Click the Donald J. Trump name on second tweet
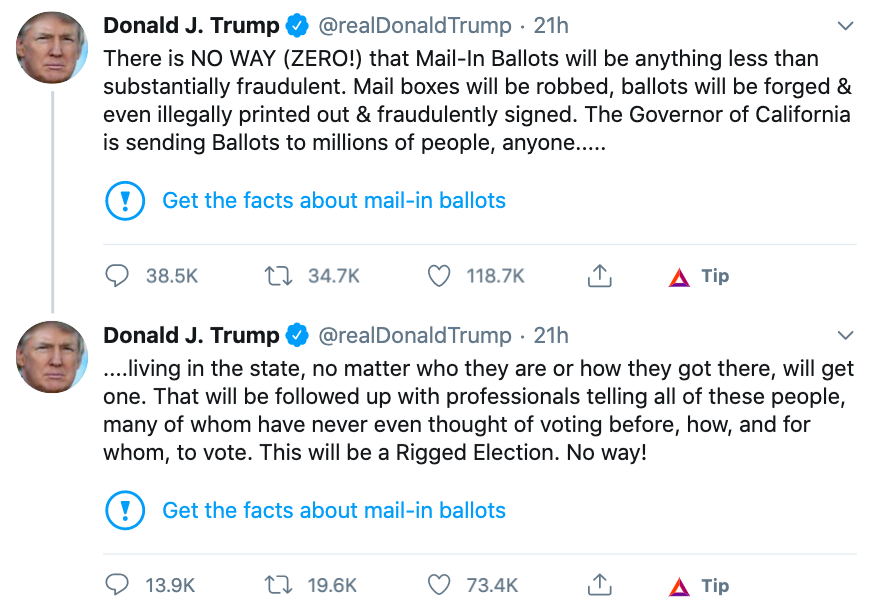 point(191,335)
